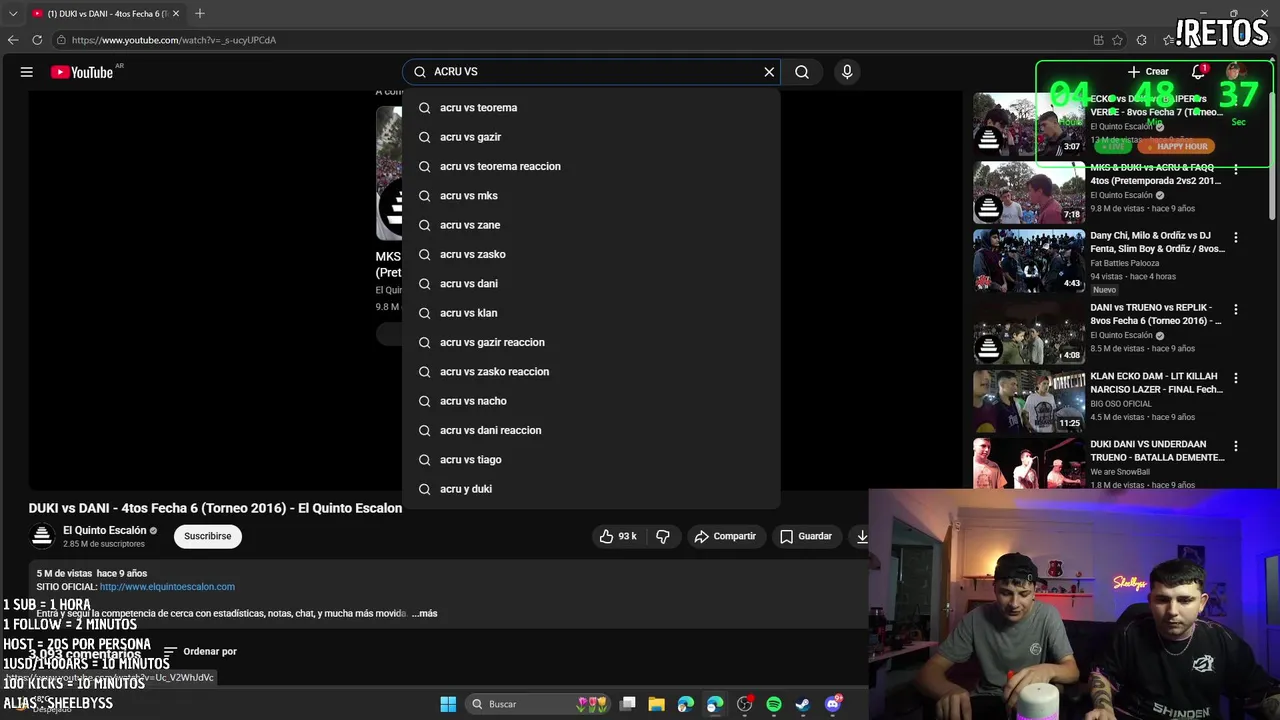
Task: Select the "acru vs nacho" suggestion
Action: pyautogui.click(x=591, y=401)
